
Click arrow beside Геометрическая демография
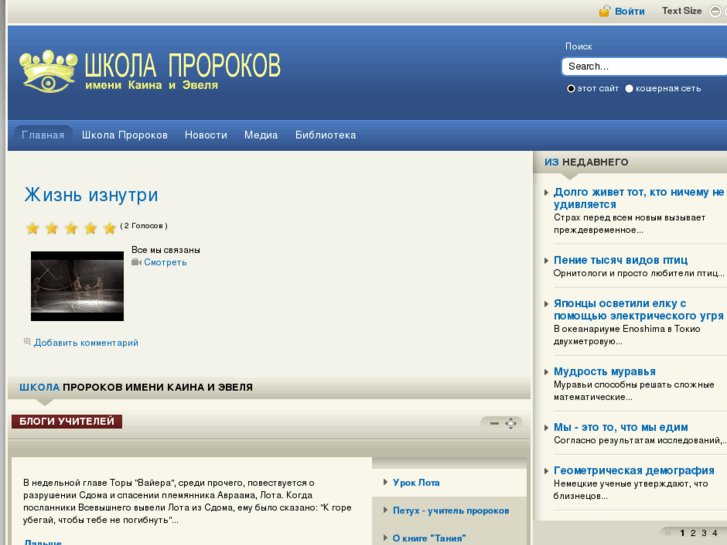point(547,471)
